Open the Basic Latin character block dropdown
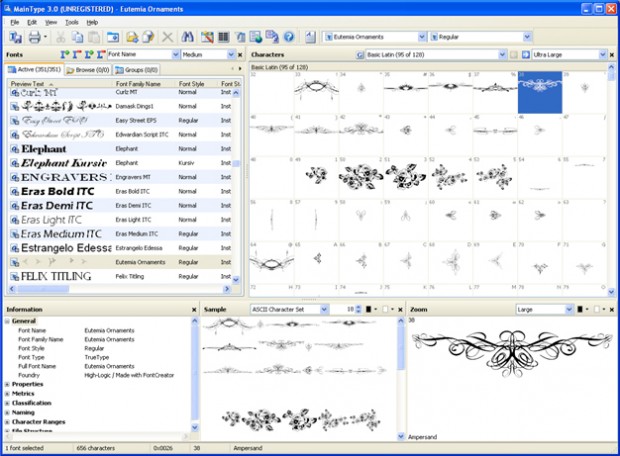The height and width of the screenshot is (456, 620). 502,55
